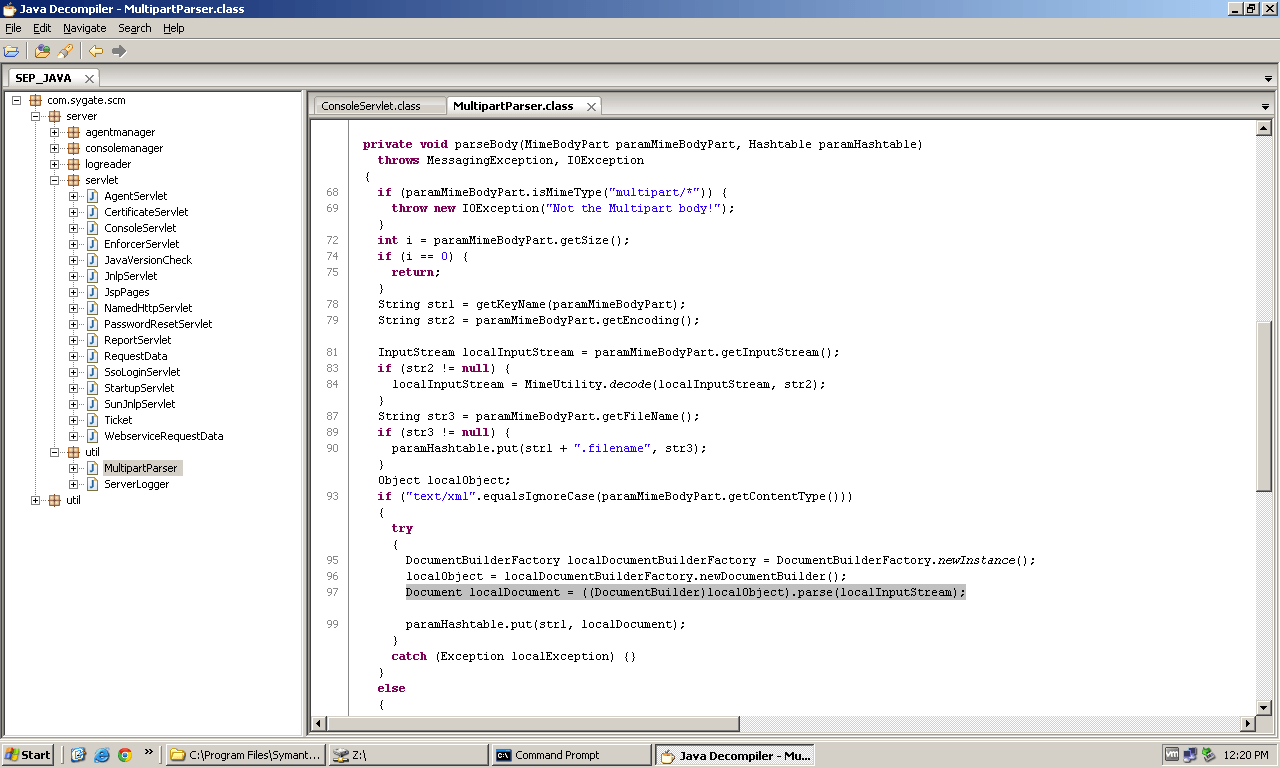Open the Help menu
The height and width of the screenshot is (768, 1280).
point(174,28)
